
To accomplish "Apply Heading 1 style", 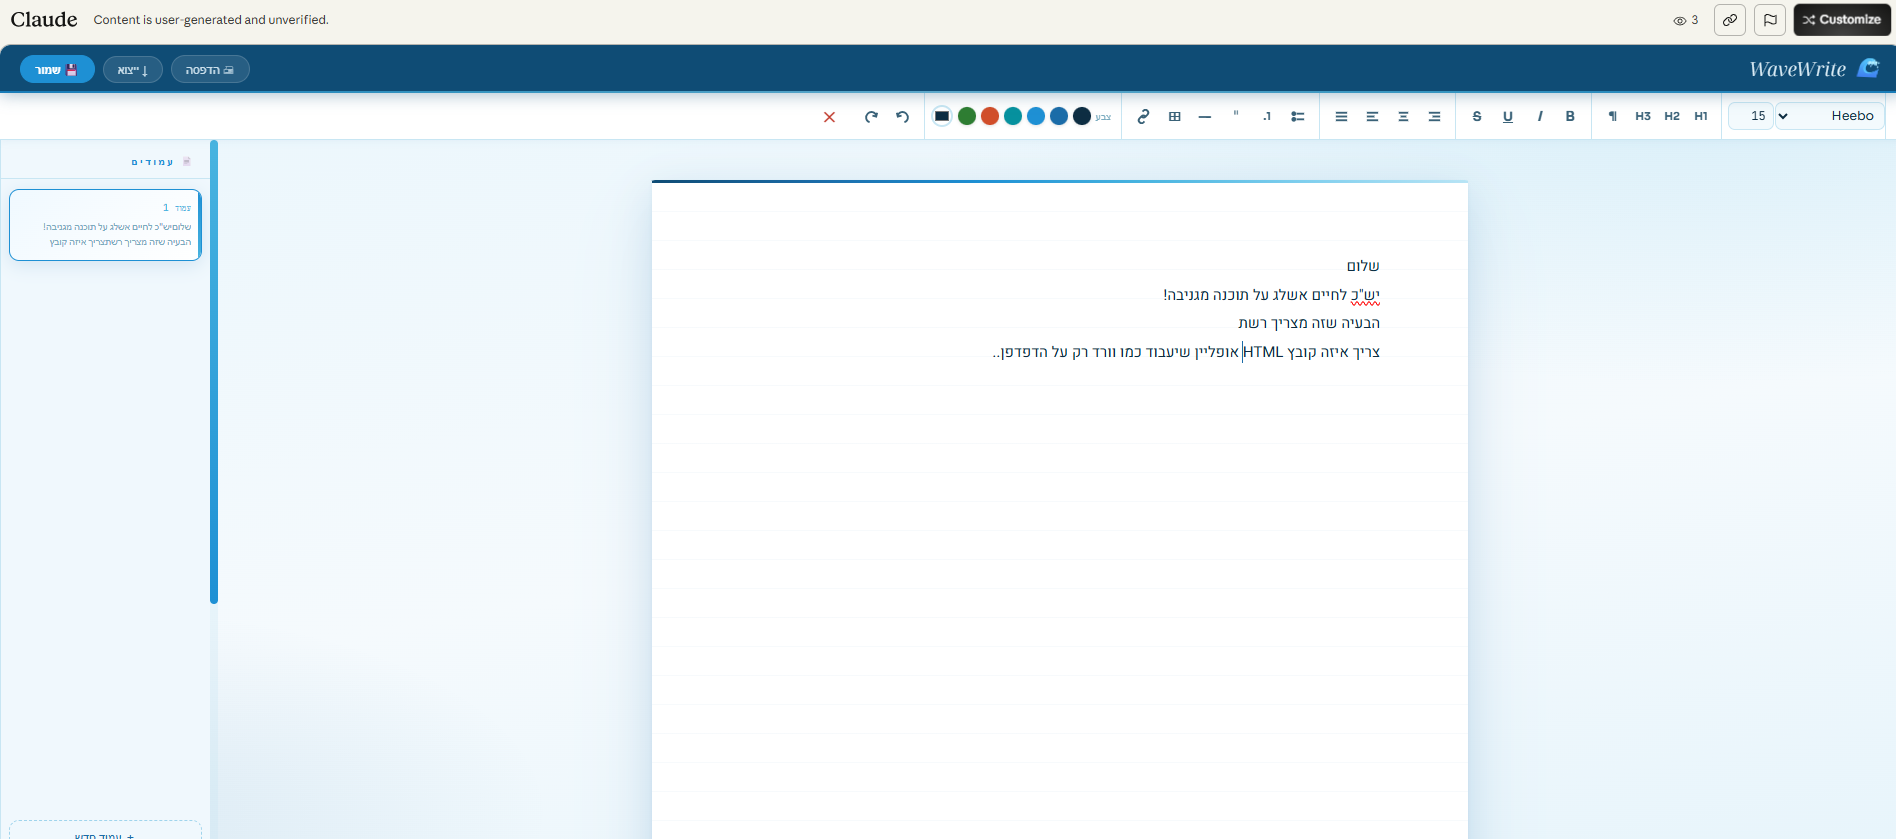I will (x=1701, y=116).
